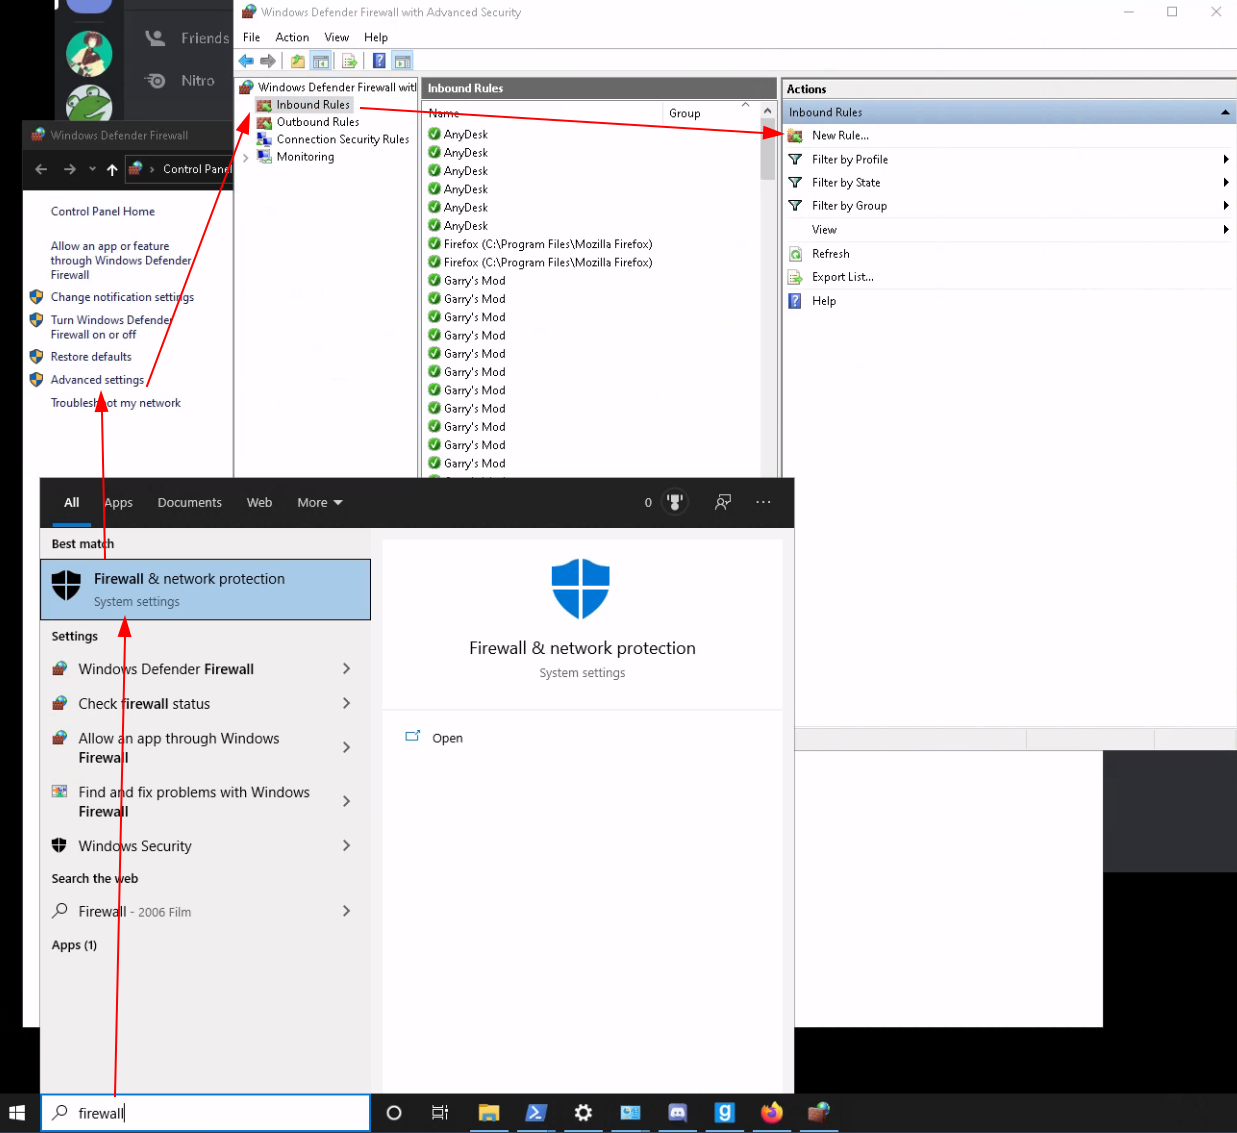The width and height of the screenshot is (1237, 1133).
Task: Click the Open action for Firewall & network protection
Action: click(x=447, y=738)
